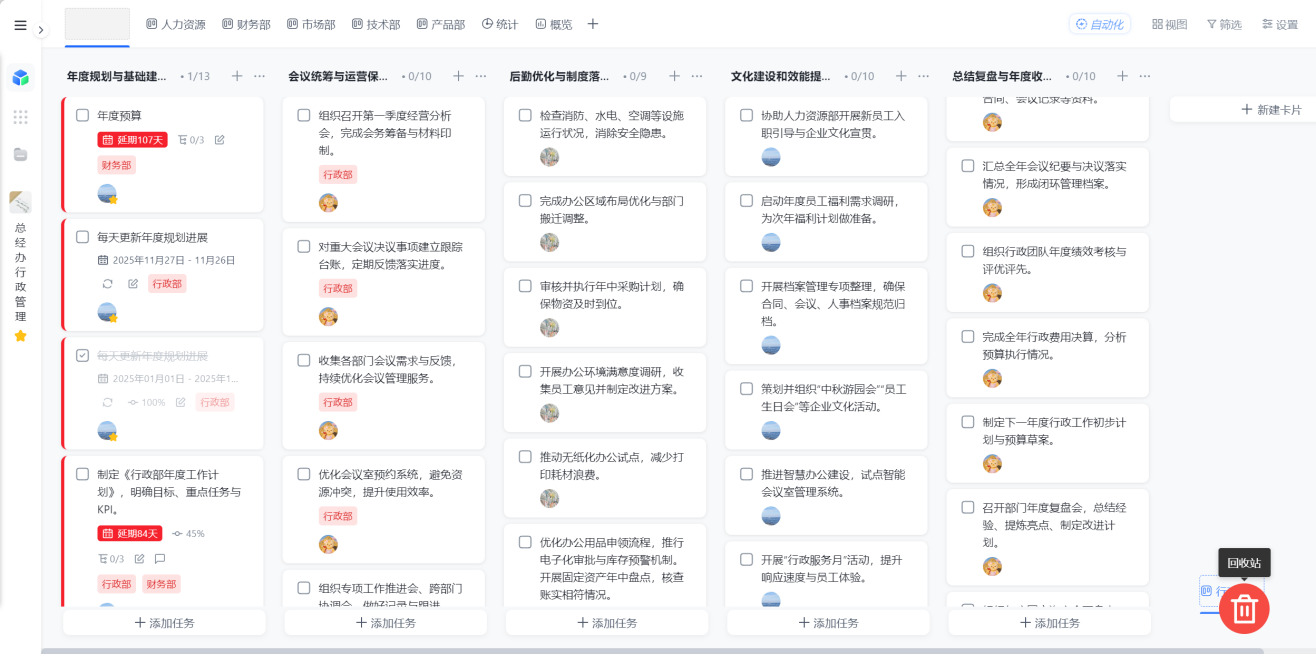Click 添加任务 under 会议统筹与运营保 column
Image resolution: width=1316 pixels, height=654 pixels.
coord(386,623)
